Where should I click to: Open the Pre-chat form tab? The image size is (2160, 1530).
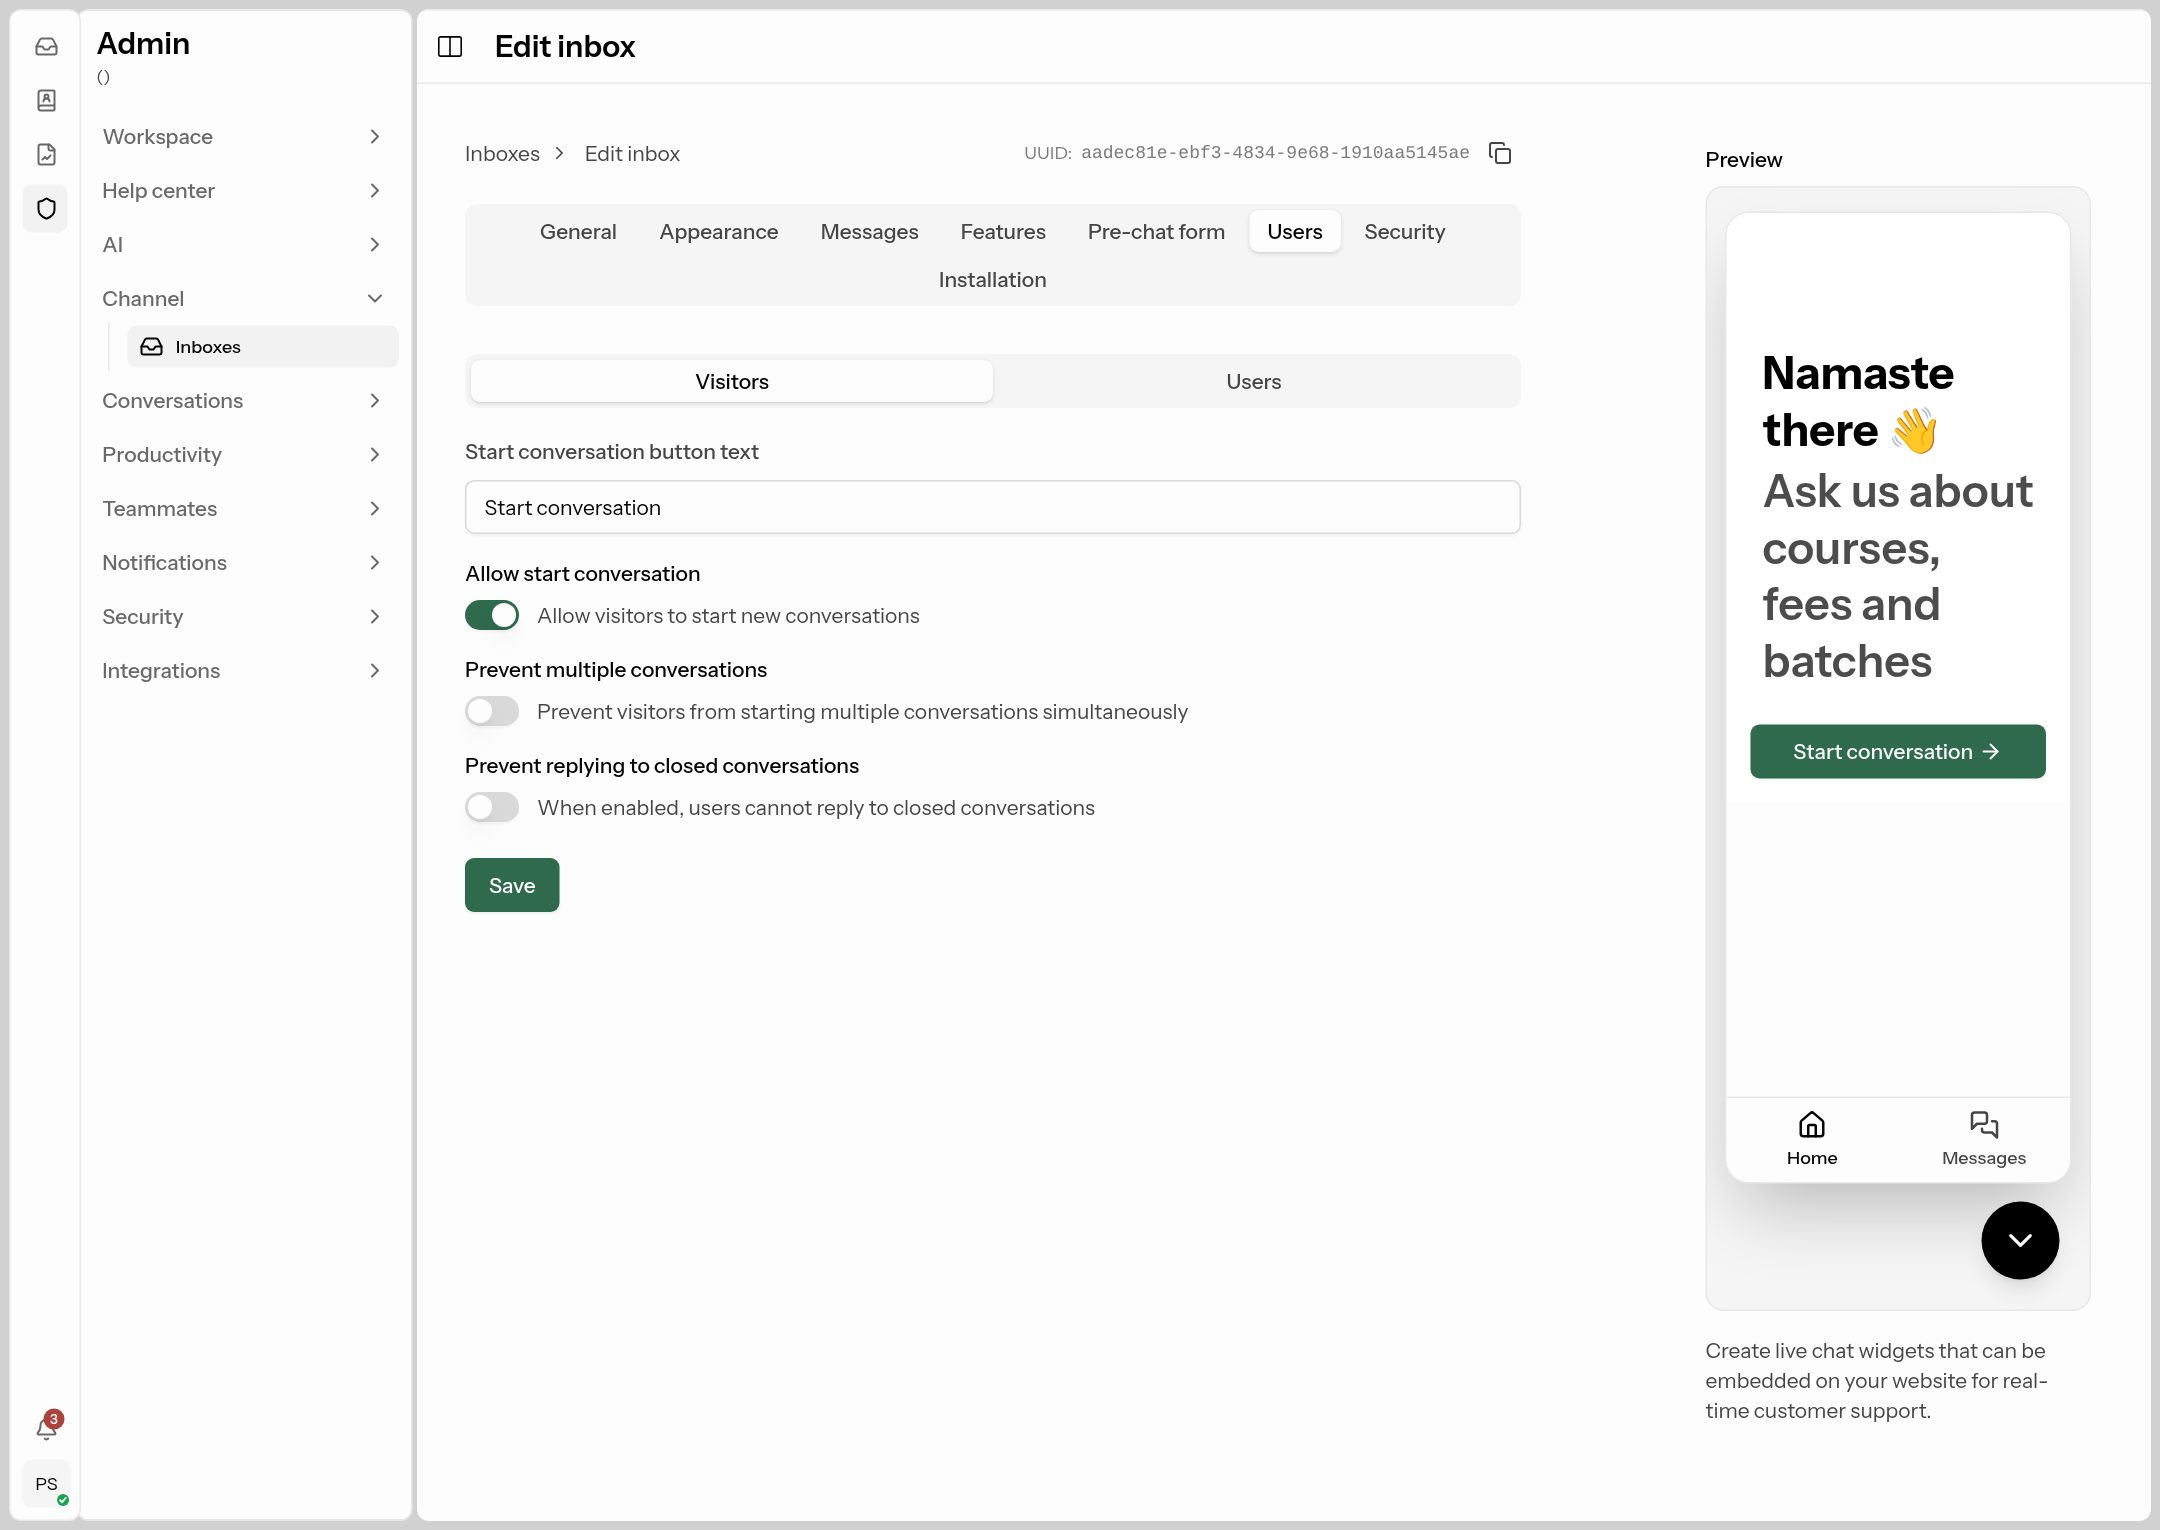click(1156, 232)
